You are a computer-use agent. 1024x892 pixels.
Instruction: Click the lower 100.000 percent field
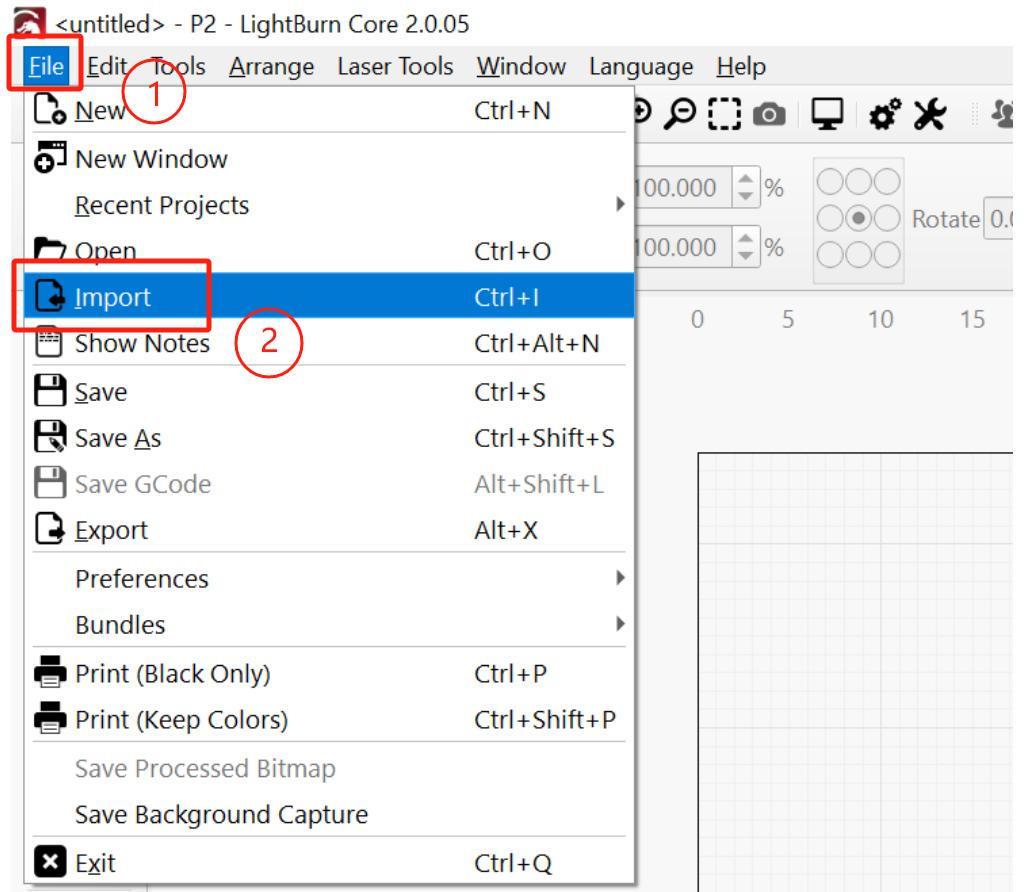pos(682,247)
